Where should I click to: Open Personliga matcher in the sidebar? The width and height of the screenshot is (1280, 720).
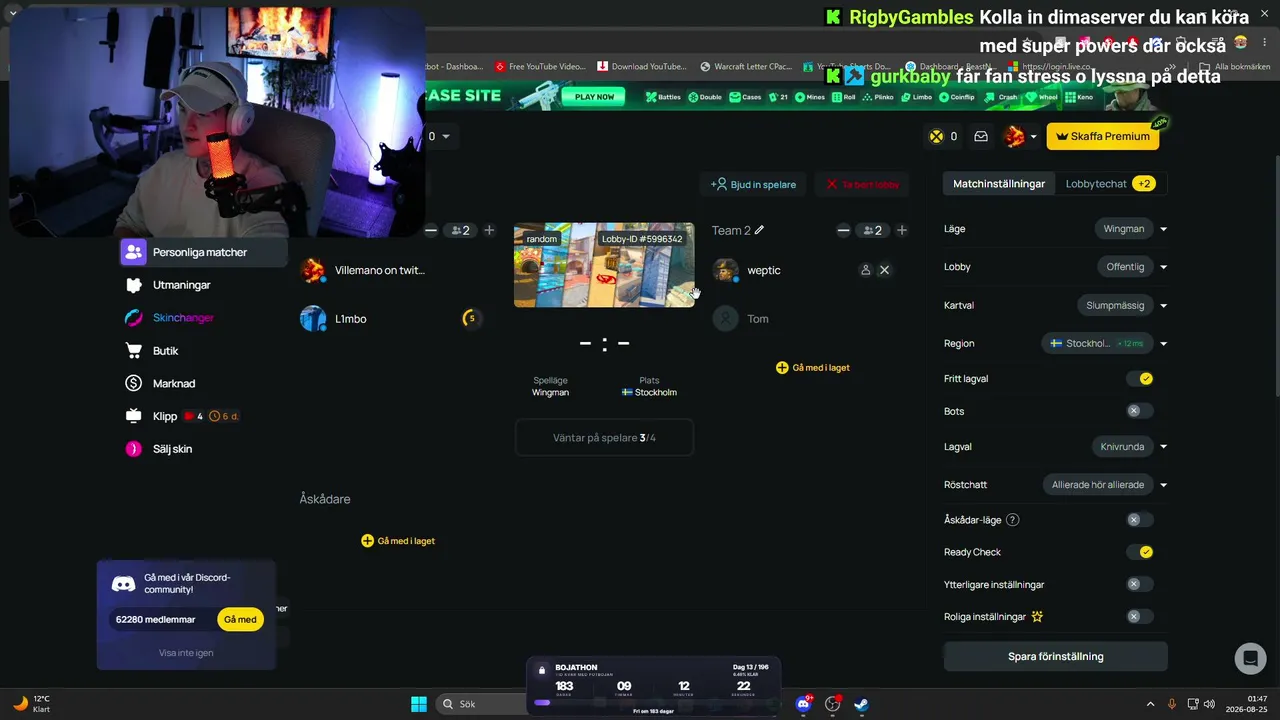point(203,252)
